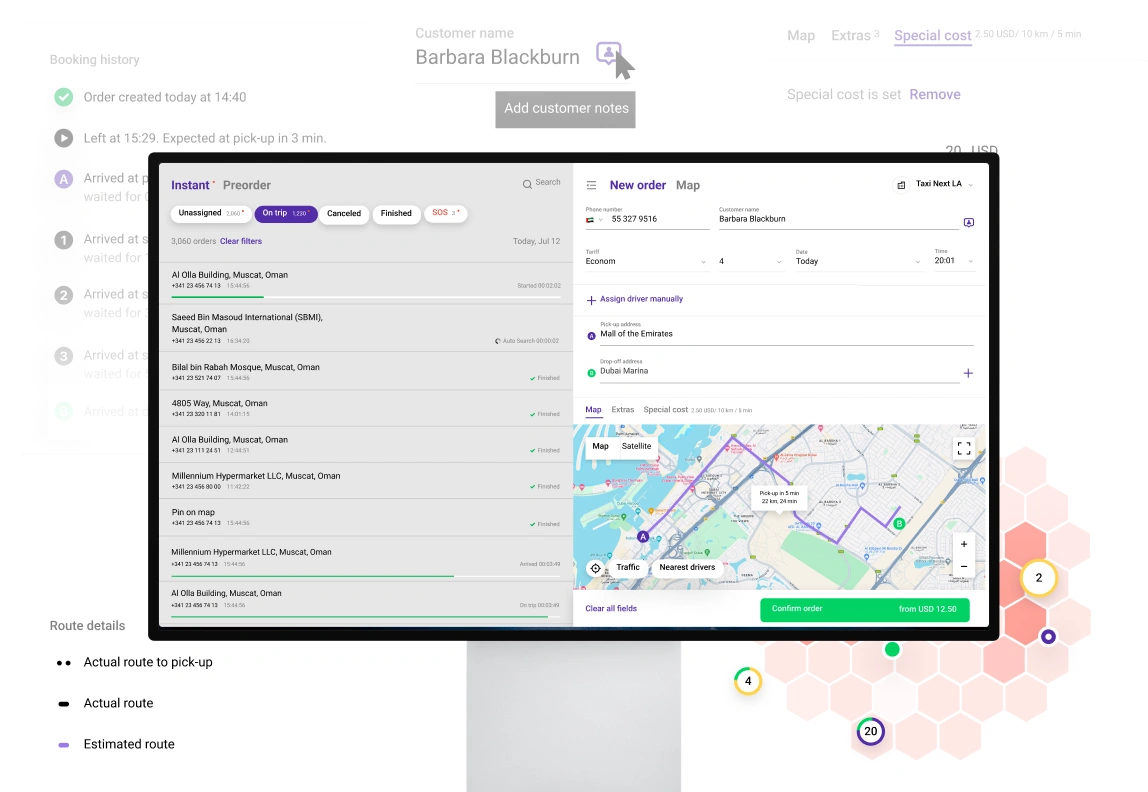Toggle the Finished filter chip
1148x792 pixels.
(x=396, y=214)
